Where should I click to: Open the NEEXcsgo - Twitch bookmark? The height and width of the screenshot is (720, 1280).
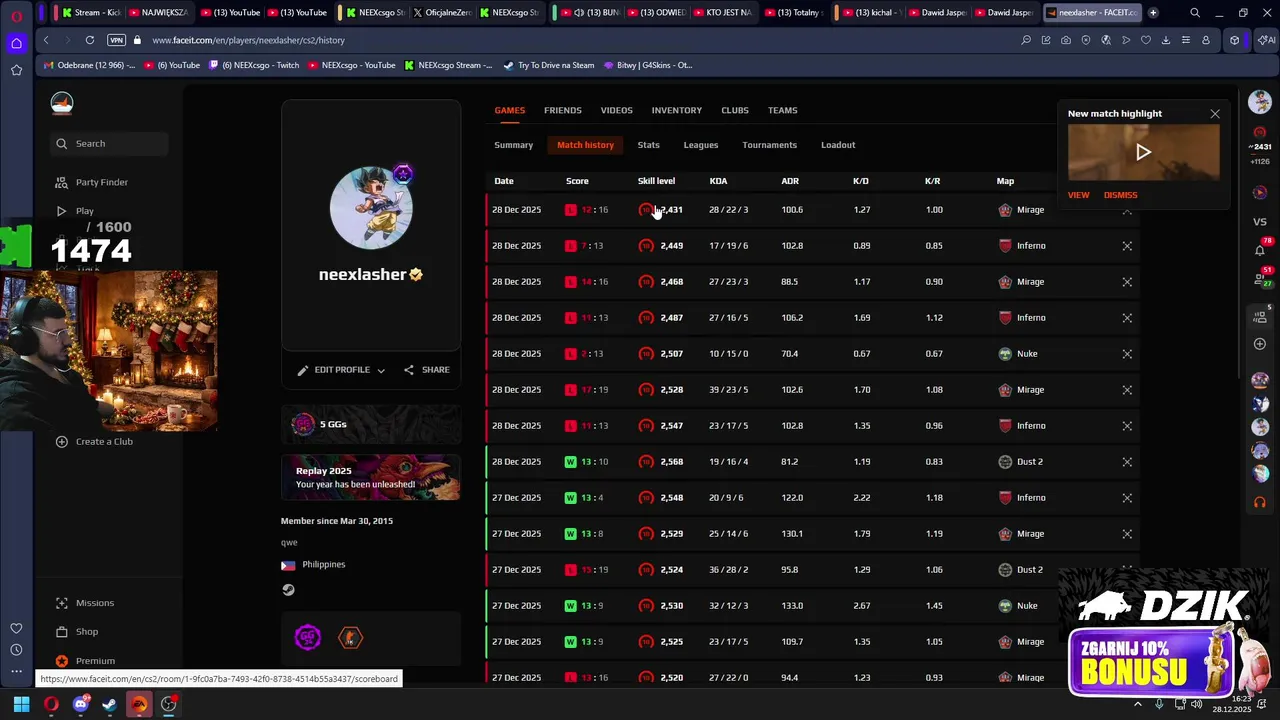click(253, 65)
